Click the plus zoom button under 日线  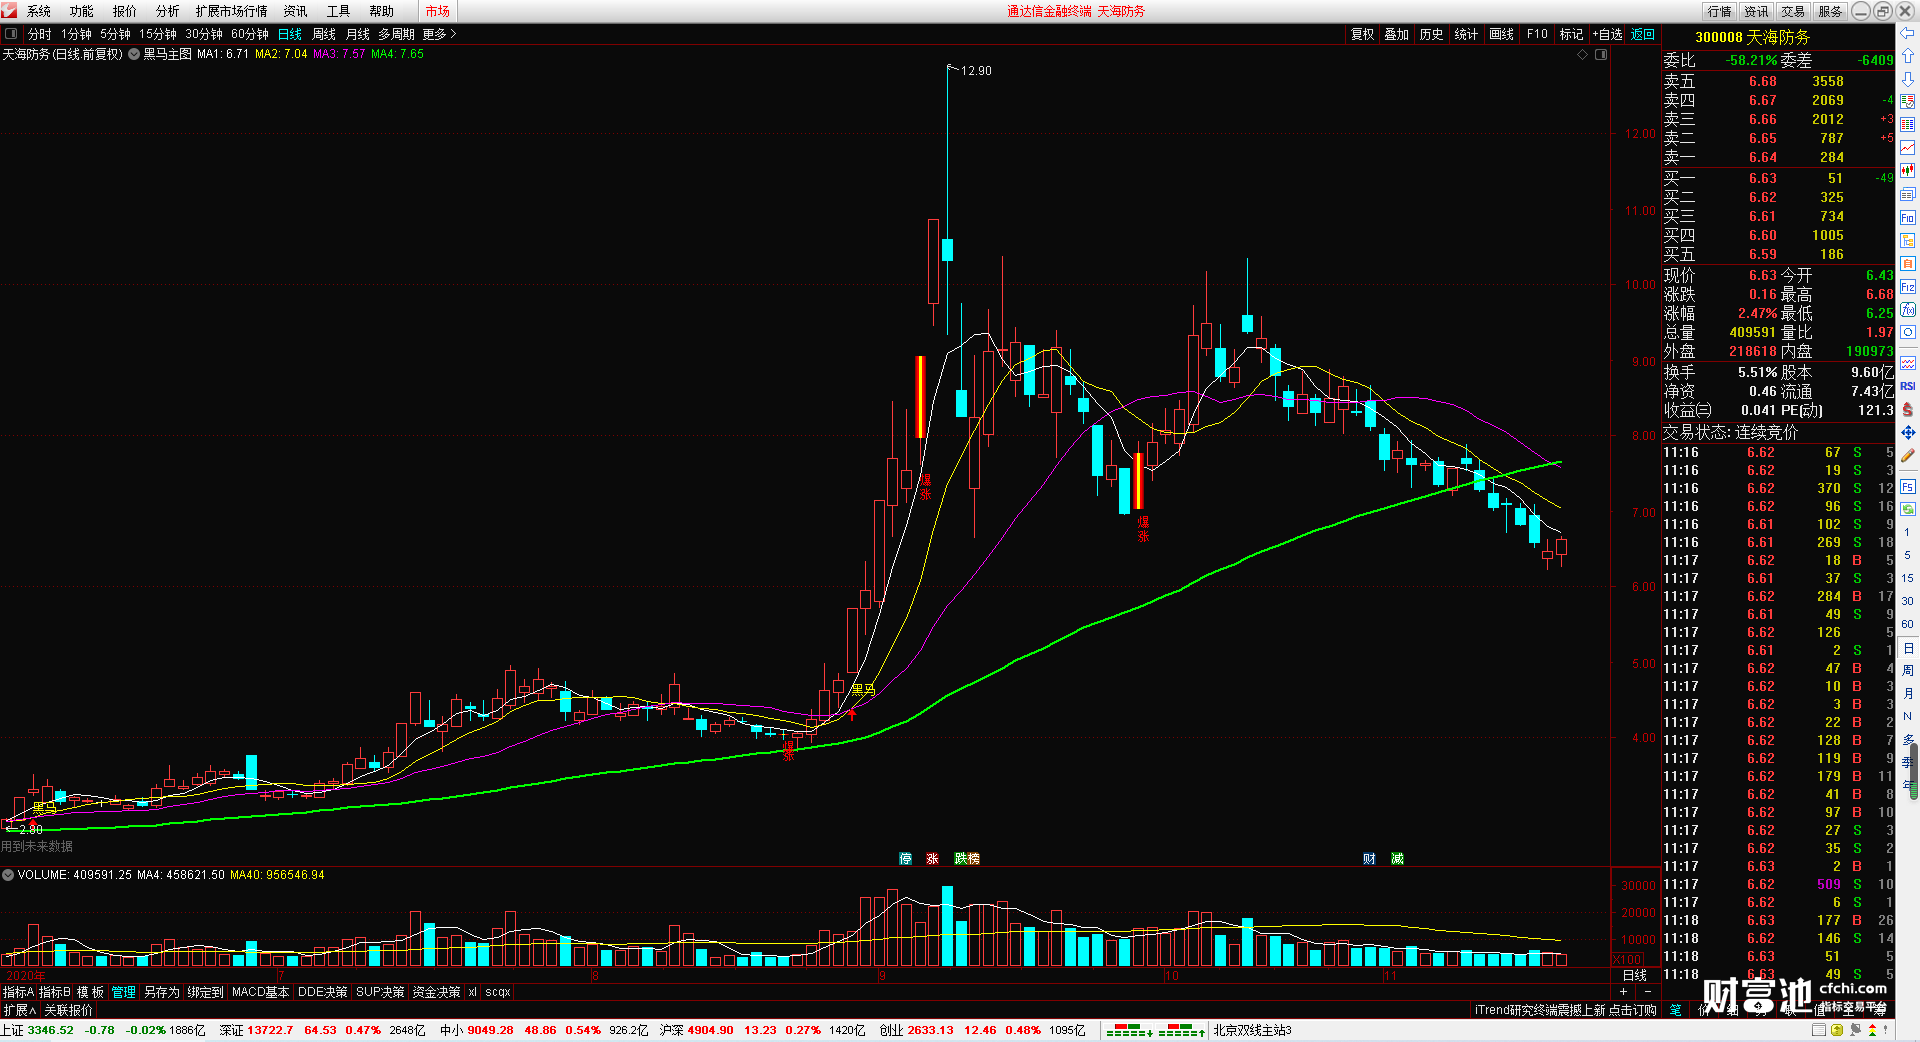tap(1623, 991)
